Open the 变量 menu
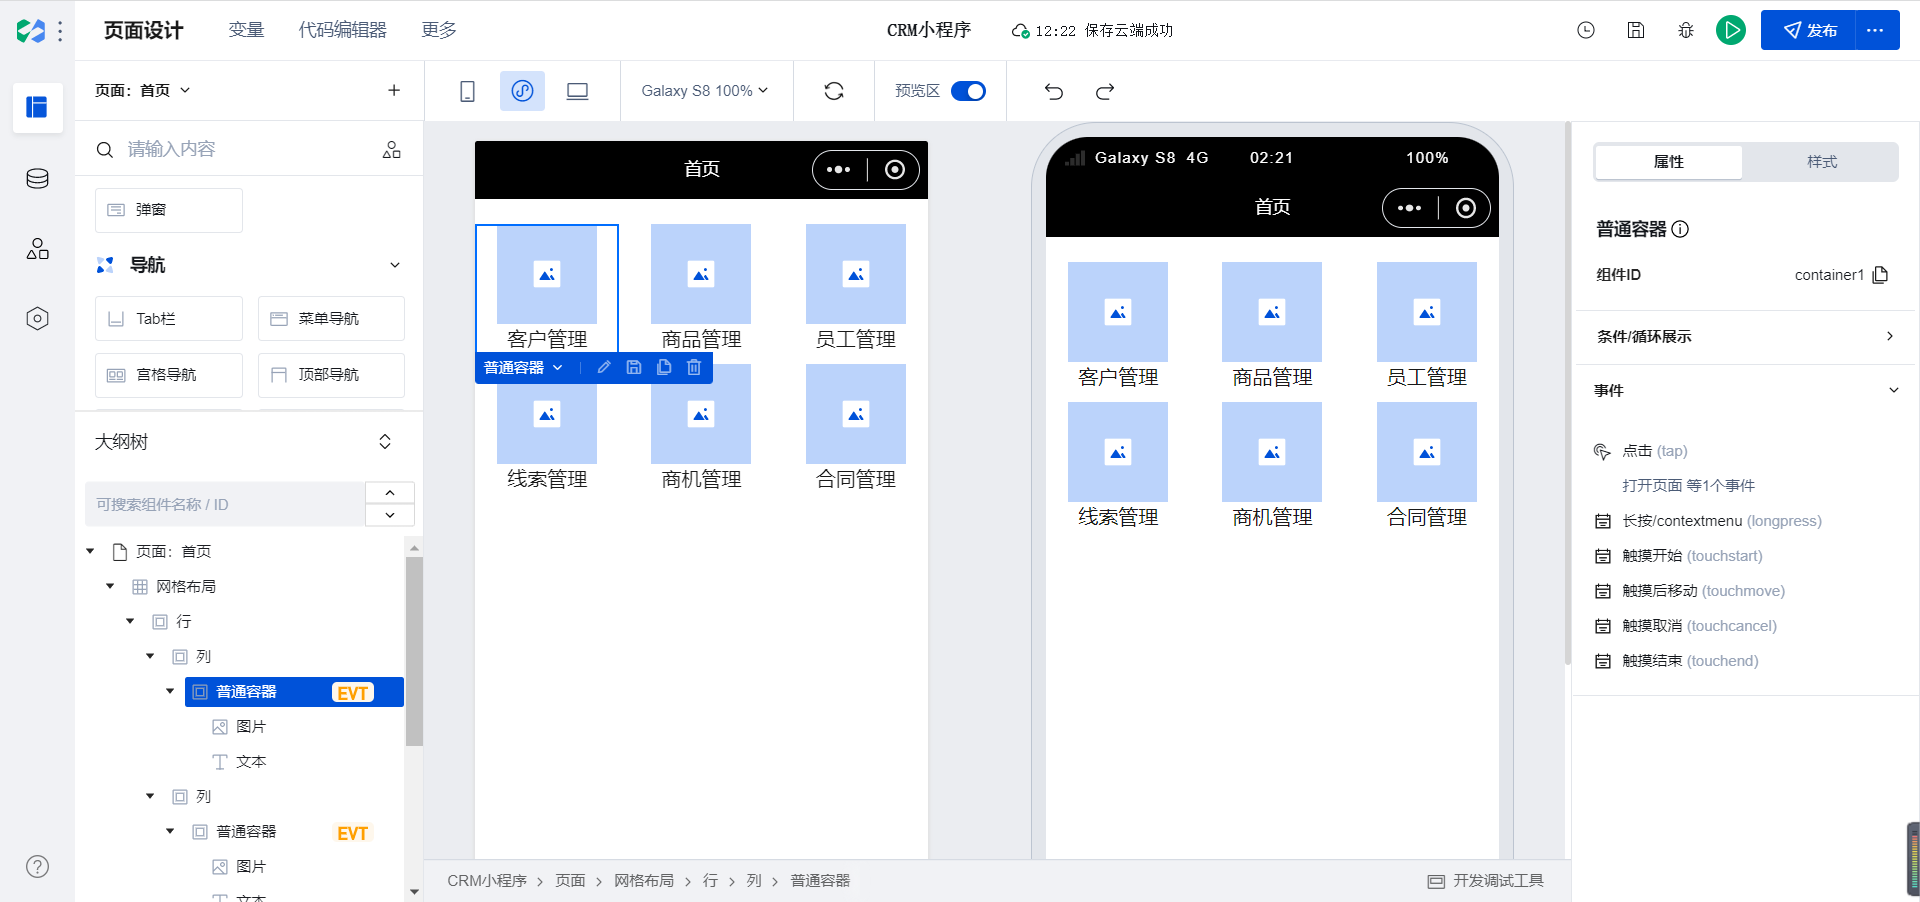This screenshot has width=1920, height=902. [x=246, y=30]
